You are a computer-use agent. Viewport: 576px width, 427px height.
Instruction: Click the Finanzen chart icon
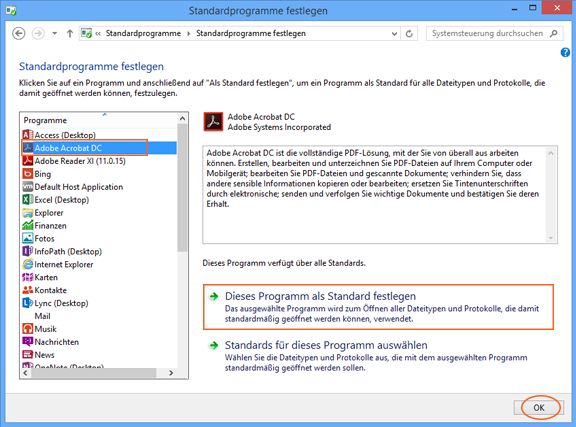(28, 225)
